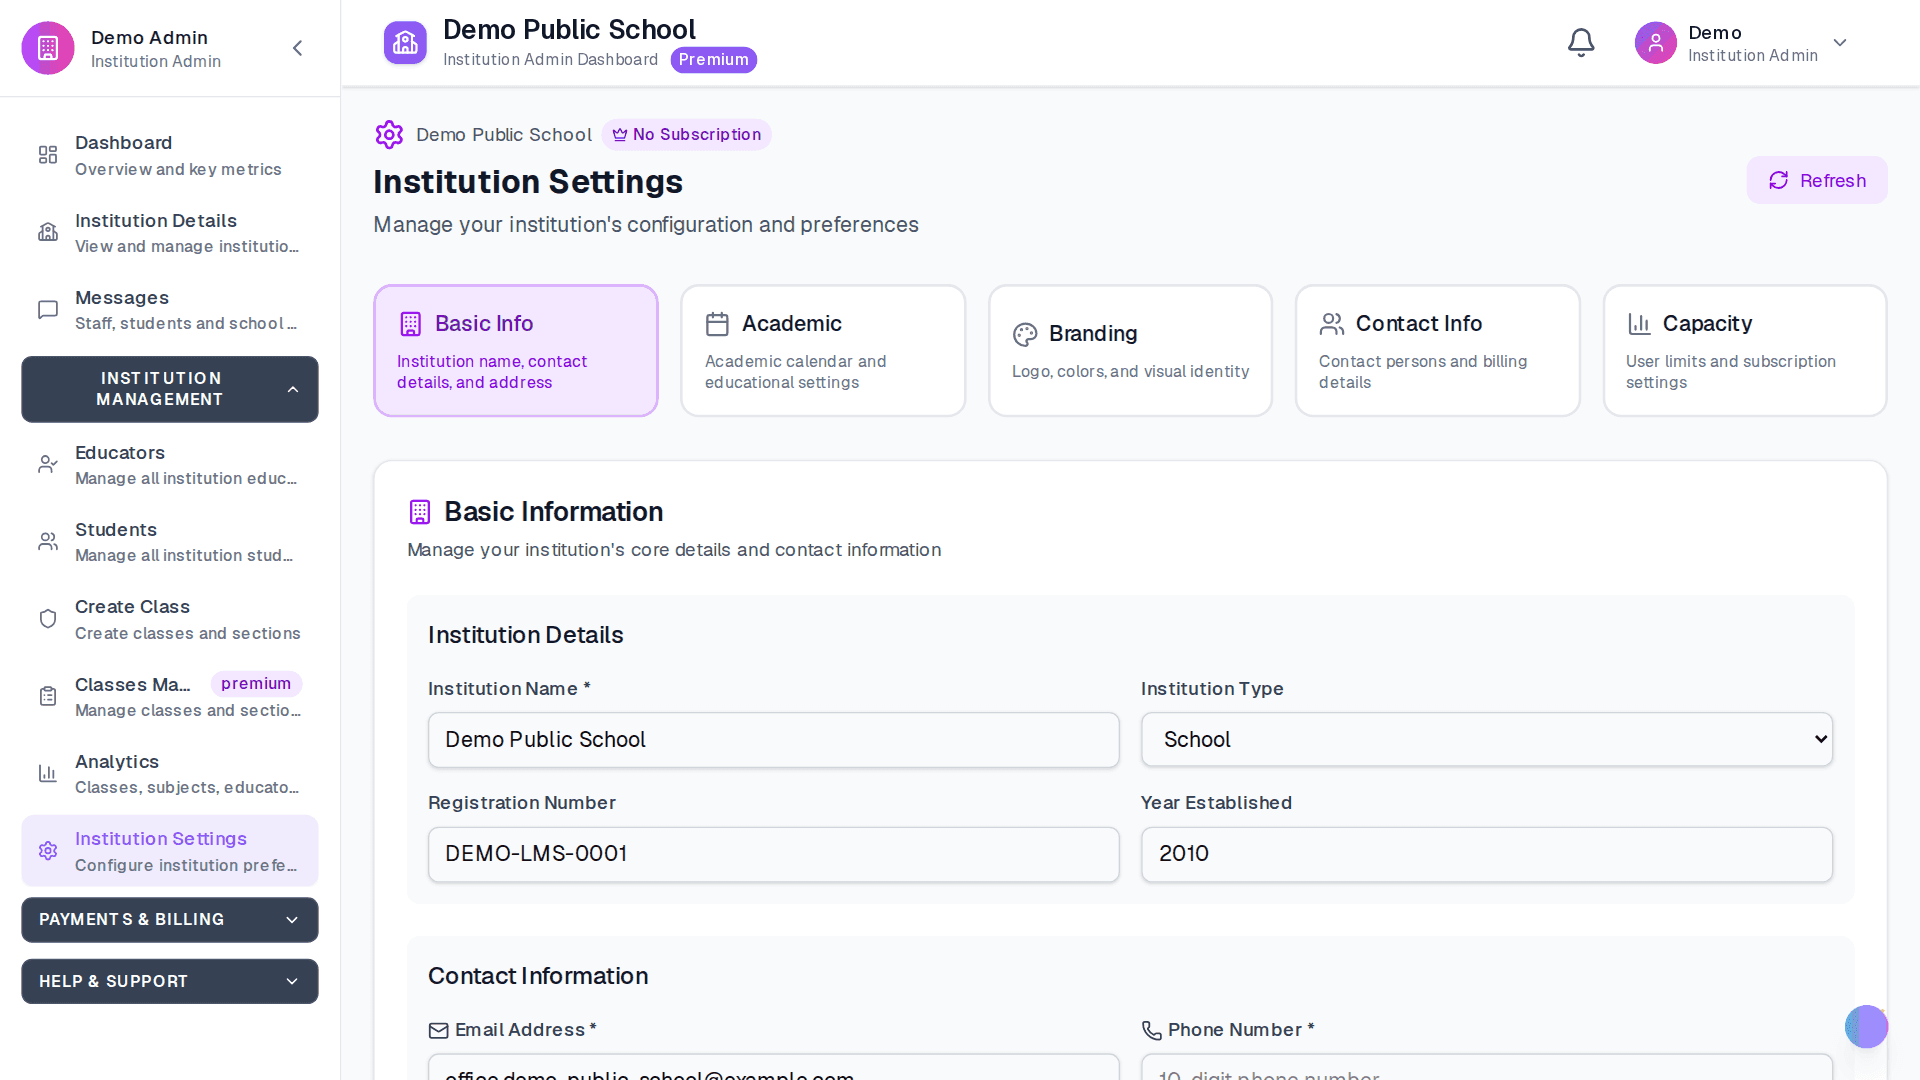Click the purple gear icon beside breadcrumb
This screenshot has width=1920, height=1080.
tap(389, 134)
